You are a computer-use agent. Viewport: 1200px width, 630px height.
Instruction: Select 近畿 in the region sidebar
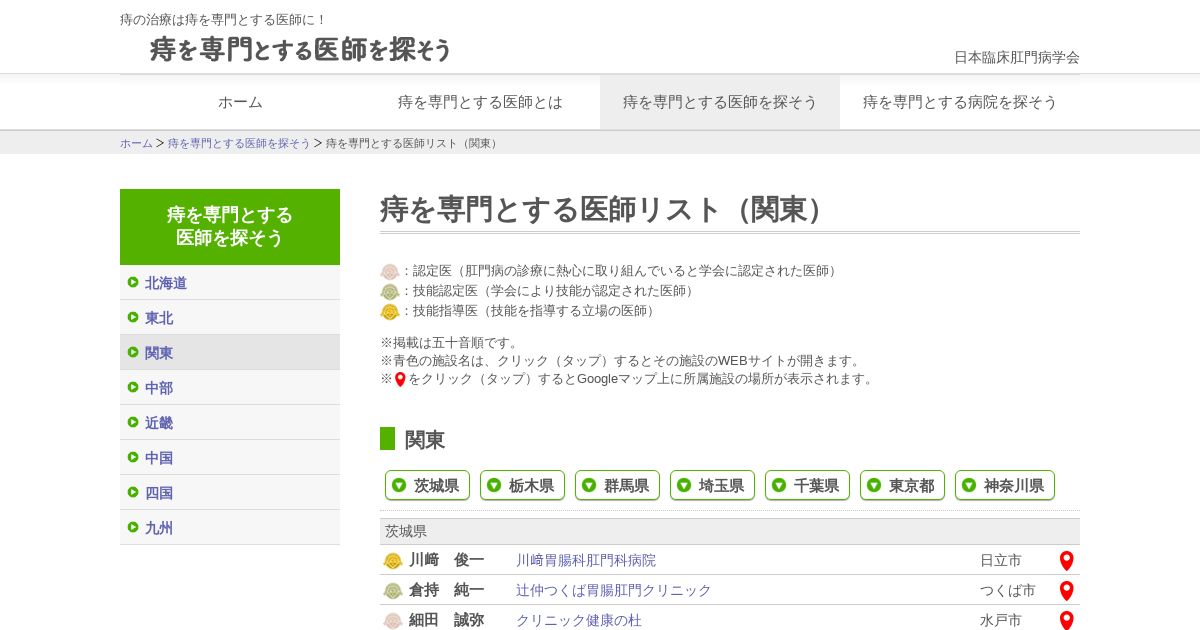click(230, 422)
